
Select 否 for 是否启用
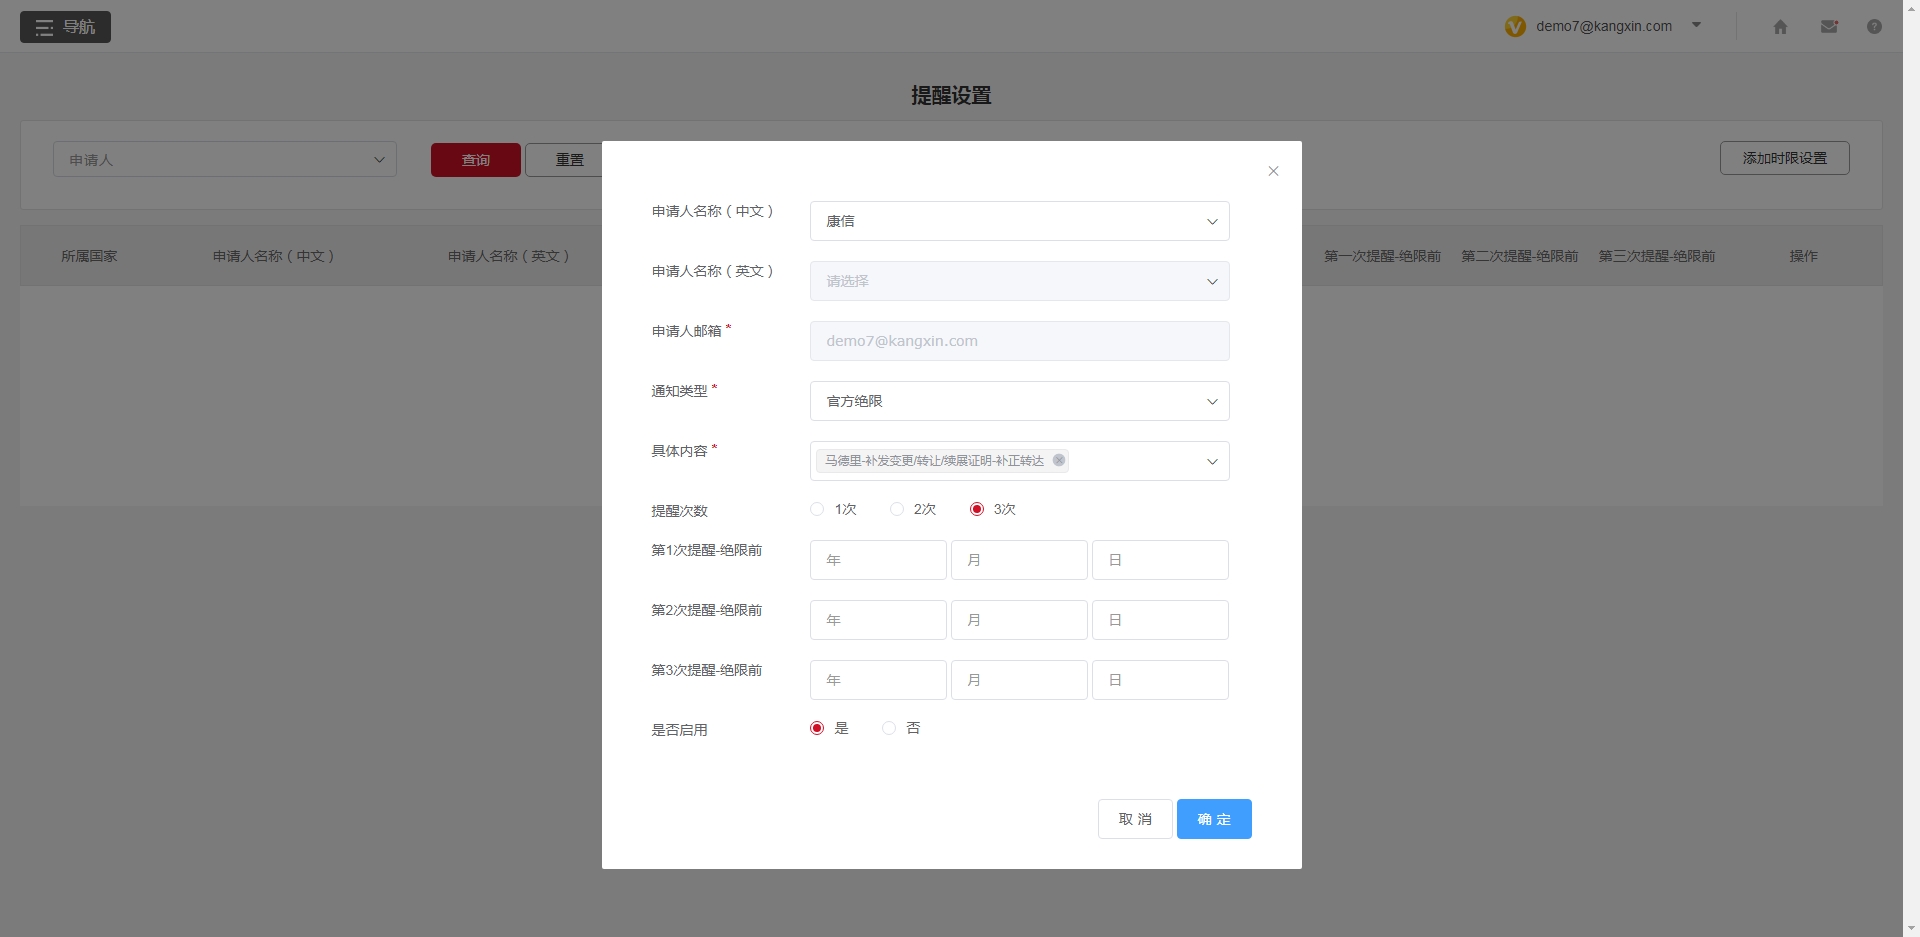click(x=888, y=728)
